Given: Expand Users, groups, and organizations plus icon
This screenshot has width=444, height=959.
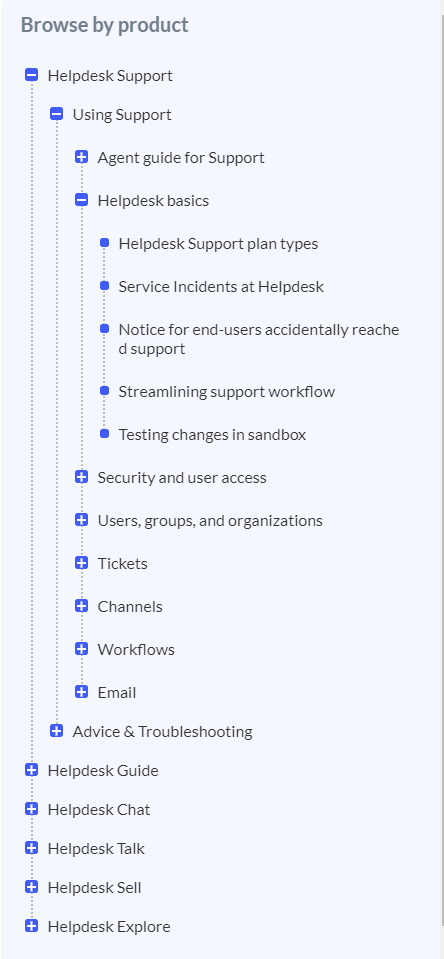Looking at the screenshot, I should 81,520.
